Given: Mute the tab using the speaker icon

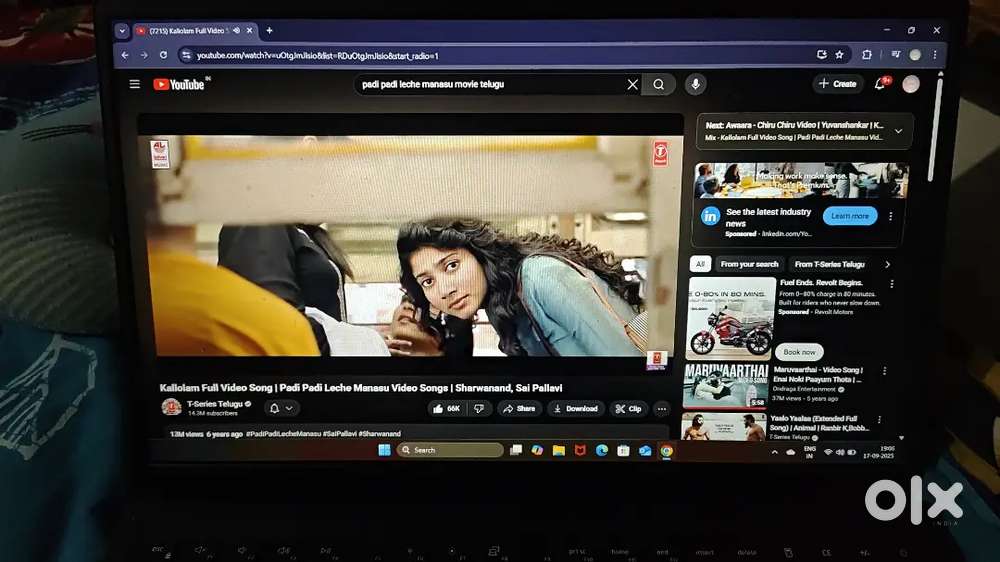Looking at the screenshot, I should pos(236,31).
